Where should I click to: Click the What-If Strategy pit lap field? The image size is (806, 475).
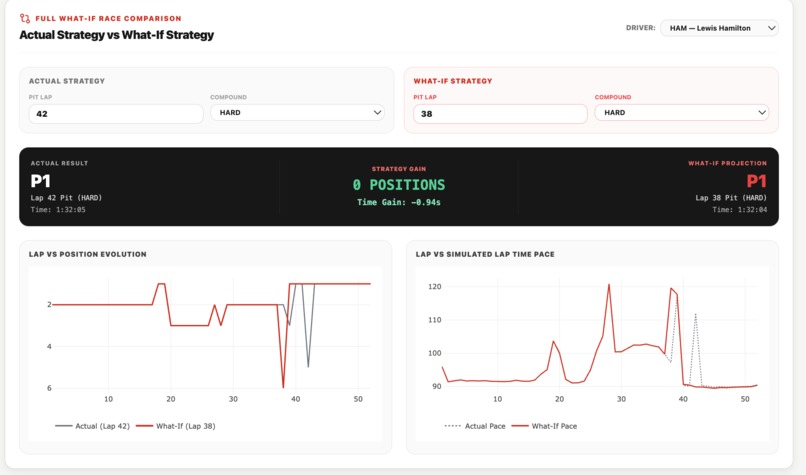point(500,114)
